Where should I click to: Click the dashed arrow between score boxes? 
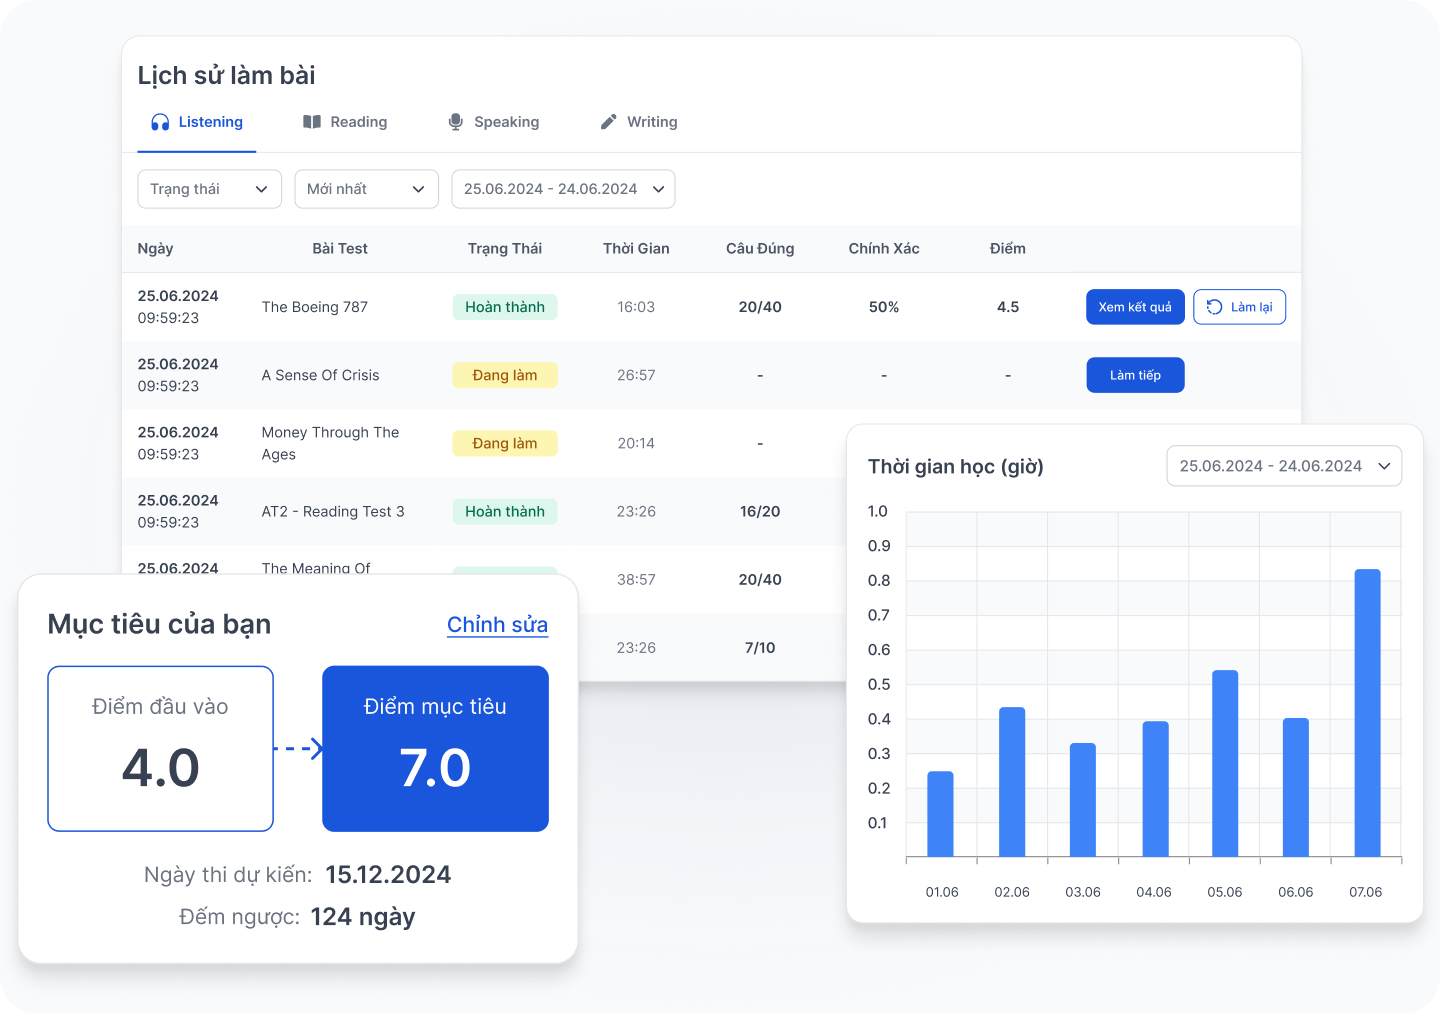click(298, 748)
